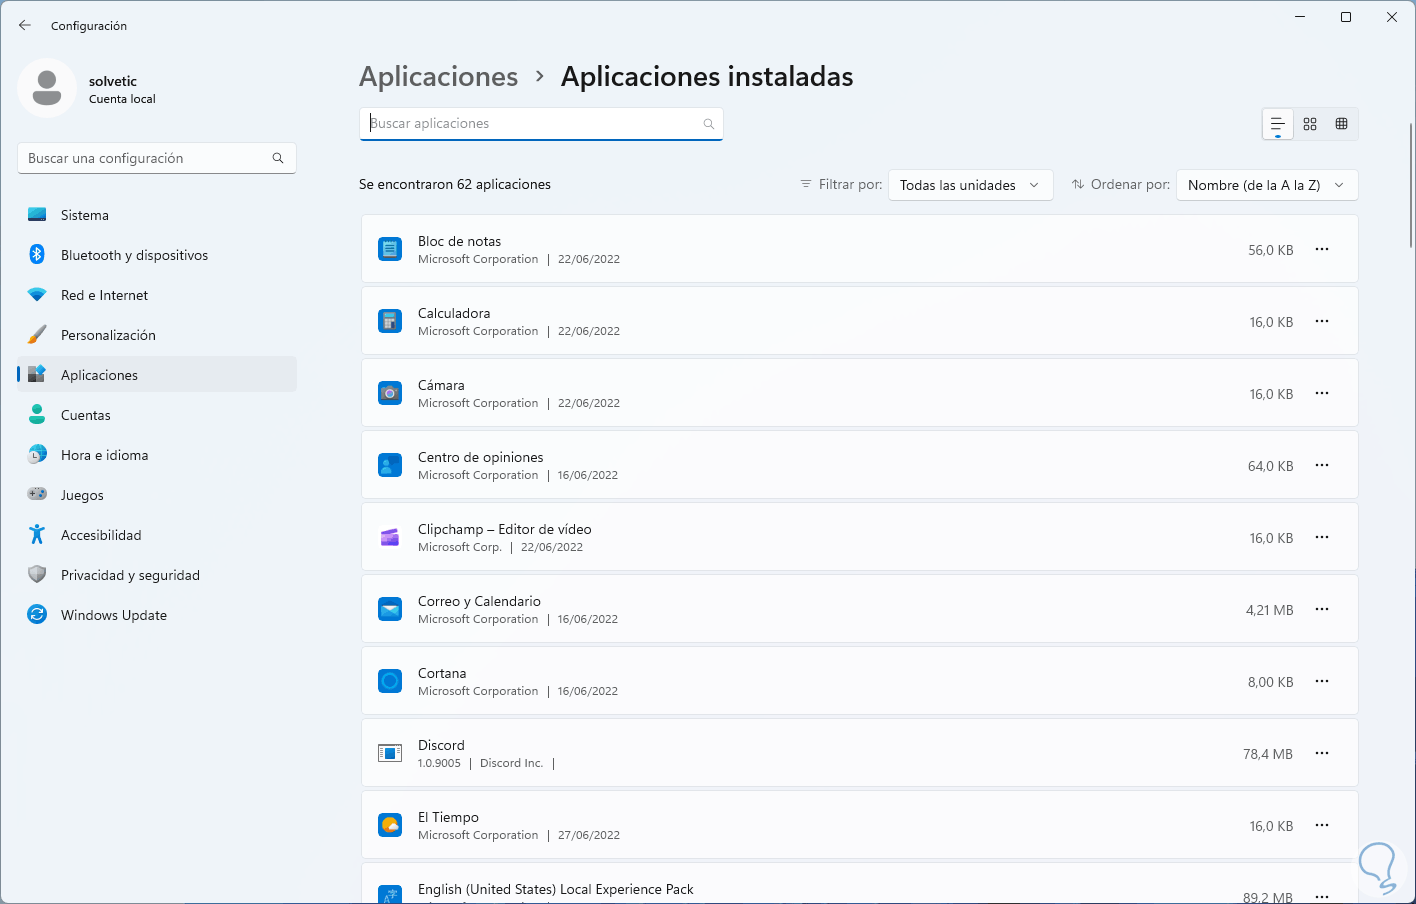
Task: Open more options for El Tiempo
Action: pos(1322,825)
